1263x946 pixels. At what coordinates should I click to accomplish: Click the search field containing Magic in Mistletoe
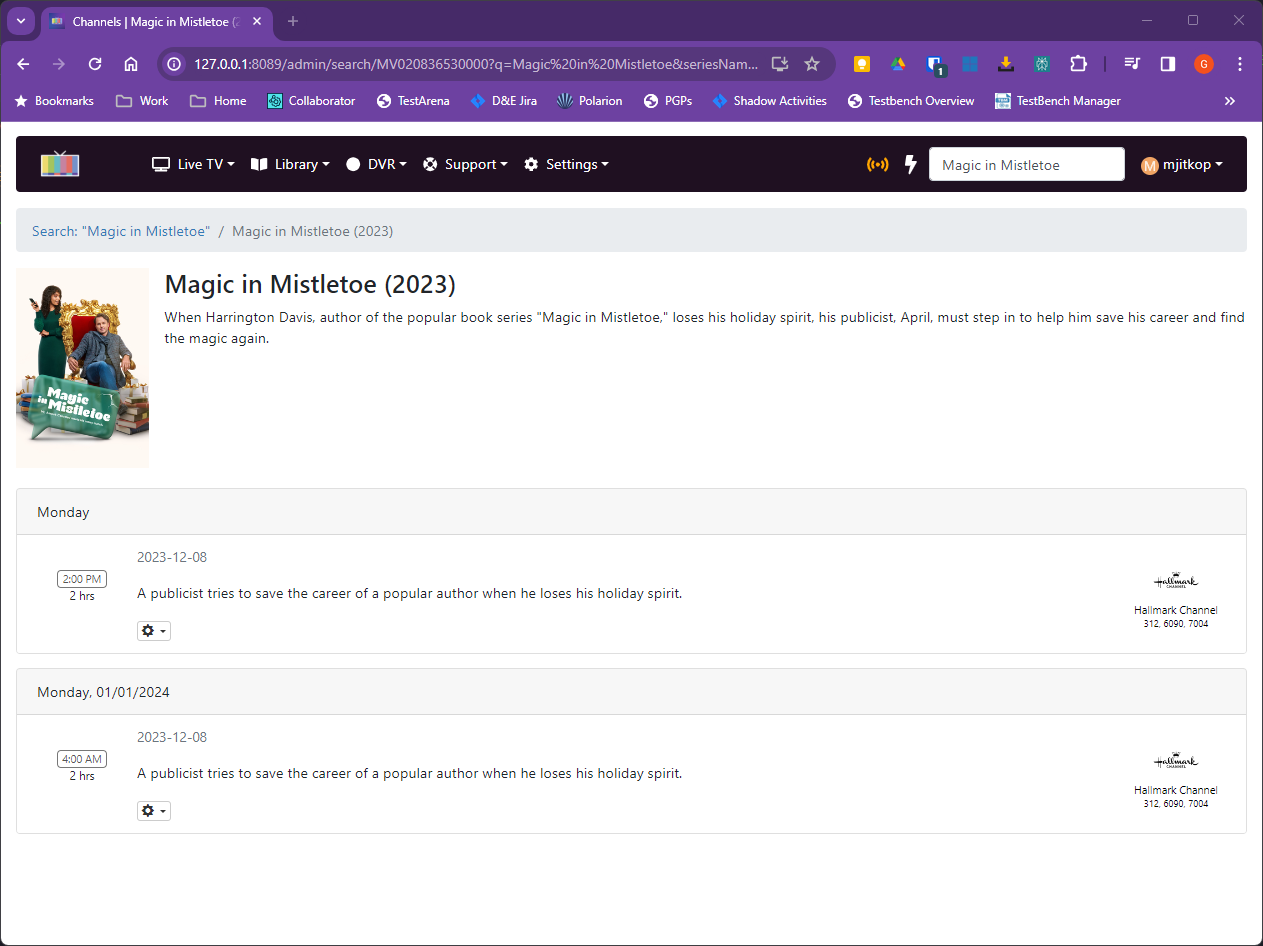point(1026,164)
